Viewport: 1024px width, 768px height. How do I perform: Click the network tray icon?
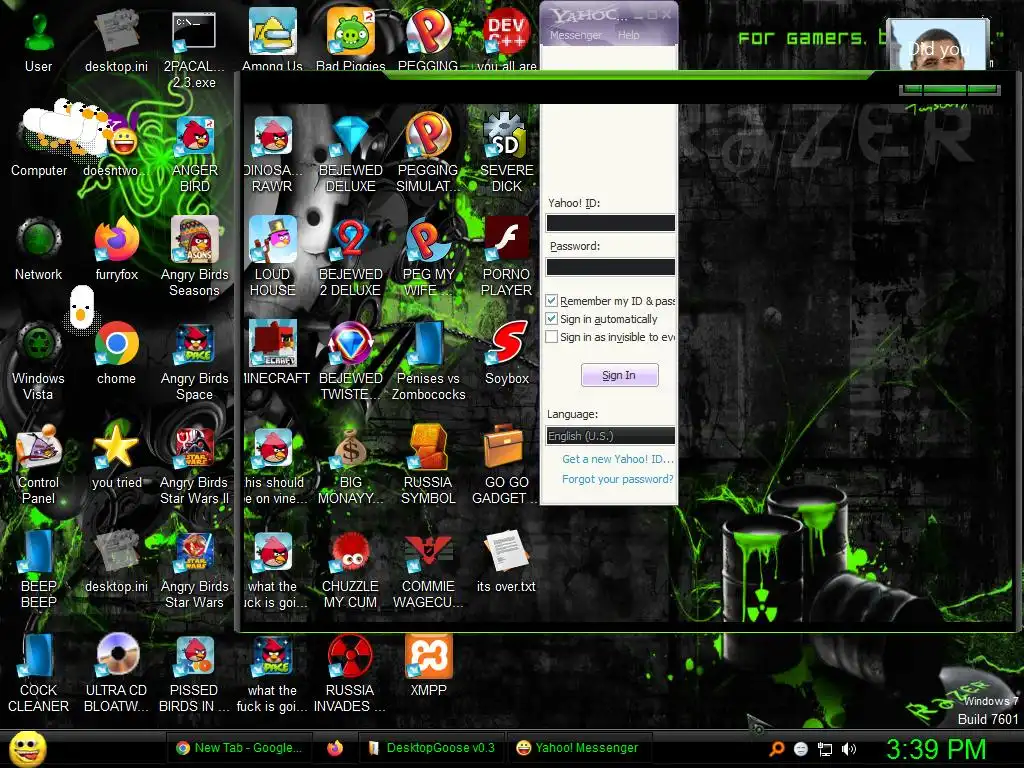[x=825, y=749]
